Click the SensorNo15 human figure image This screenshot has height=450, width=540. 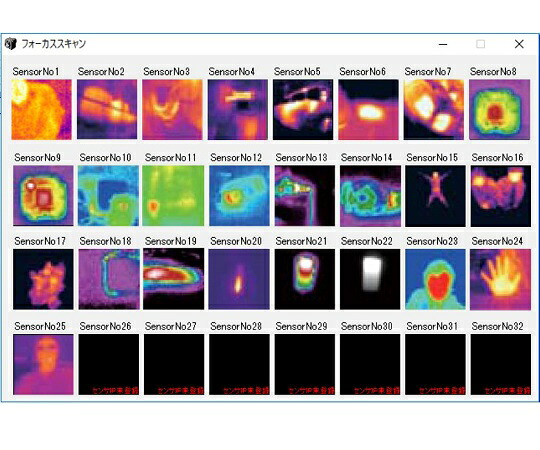435,196
